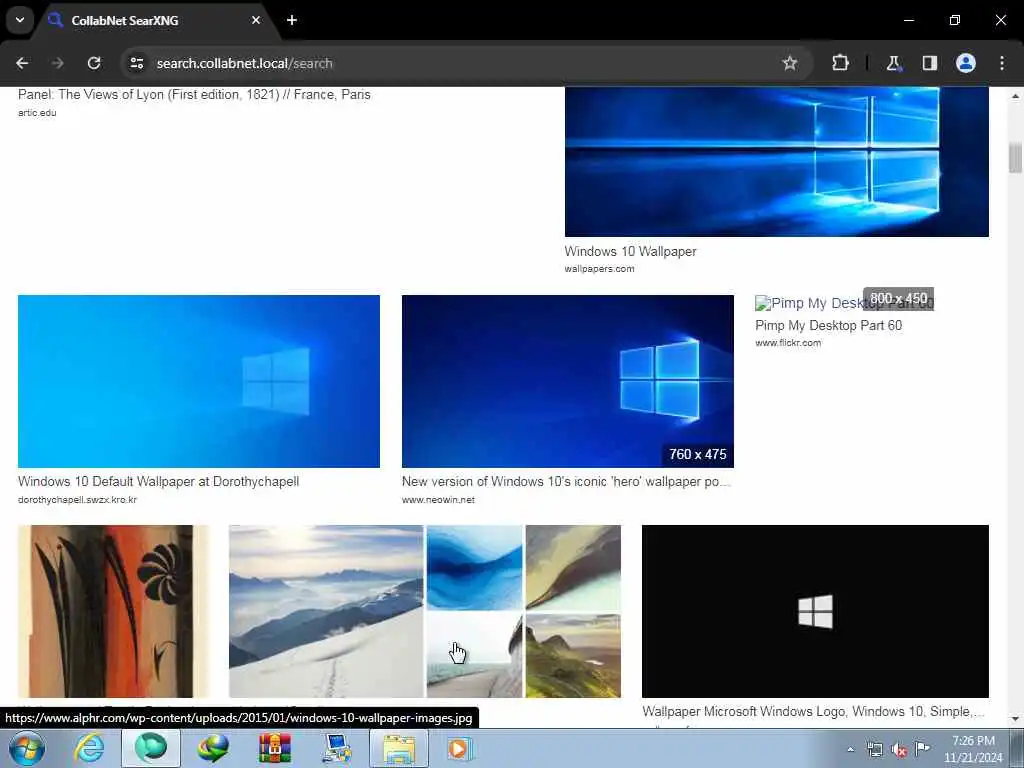The width and height of the screenshot is (1024, 768).
Task: Click the dorothychapell.swzx.kro.kr source text
Action: click(x=77, y=500)
